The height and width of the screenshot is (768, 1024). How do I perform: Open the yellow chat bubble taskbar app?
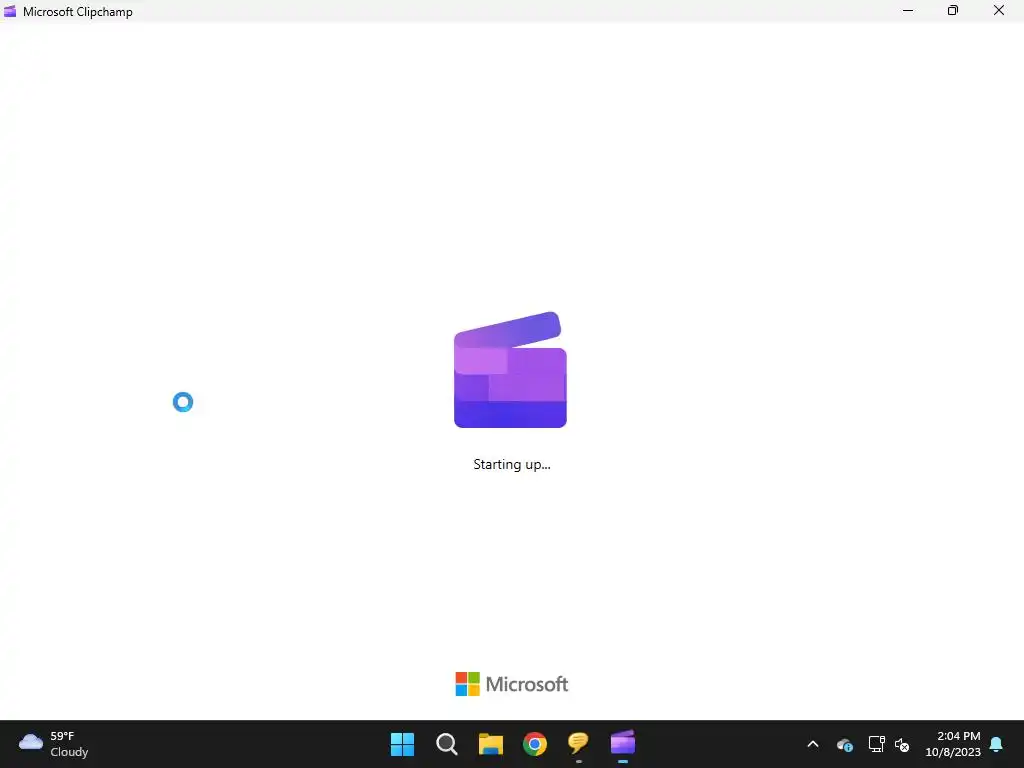click(579, 743)
